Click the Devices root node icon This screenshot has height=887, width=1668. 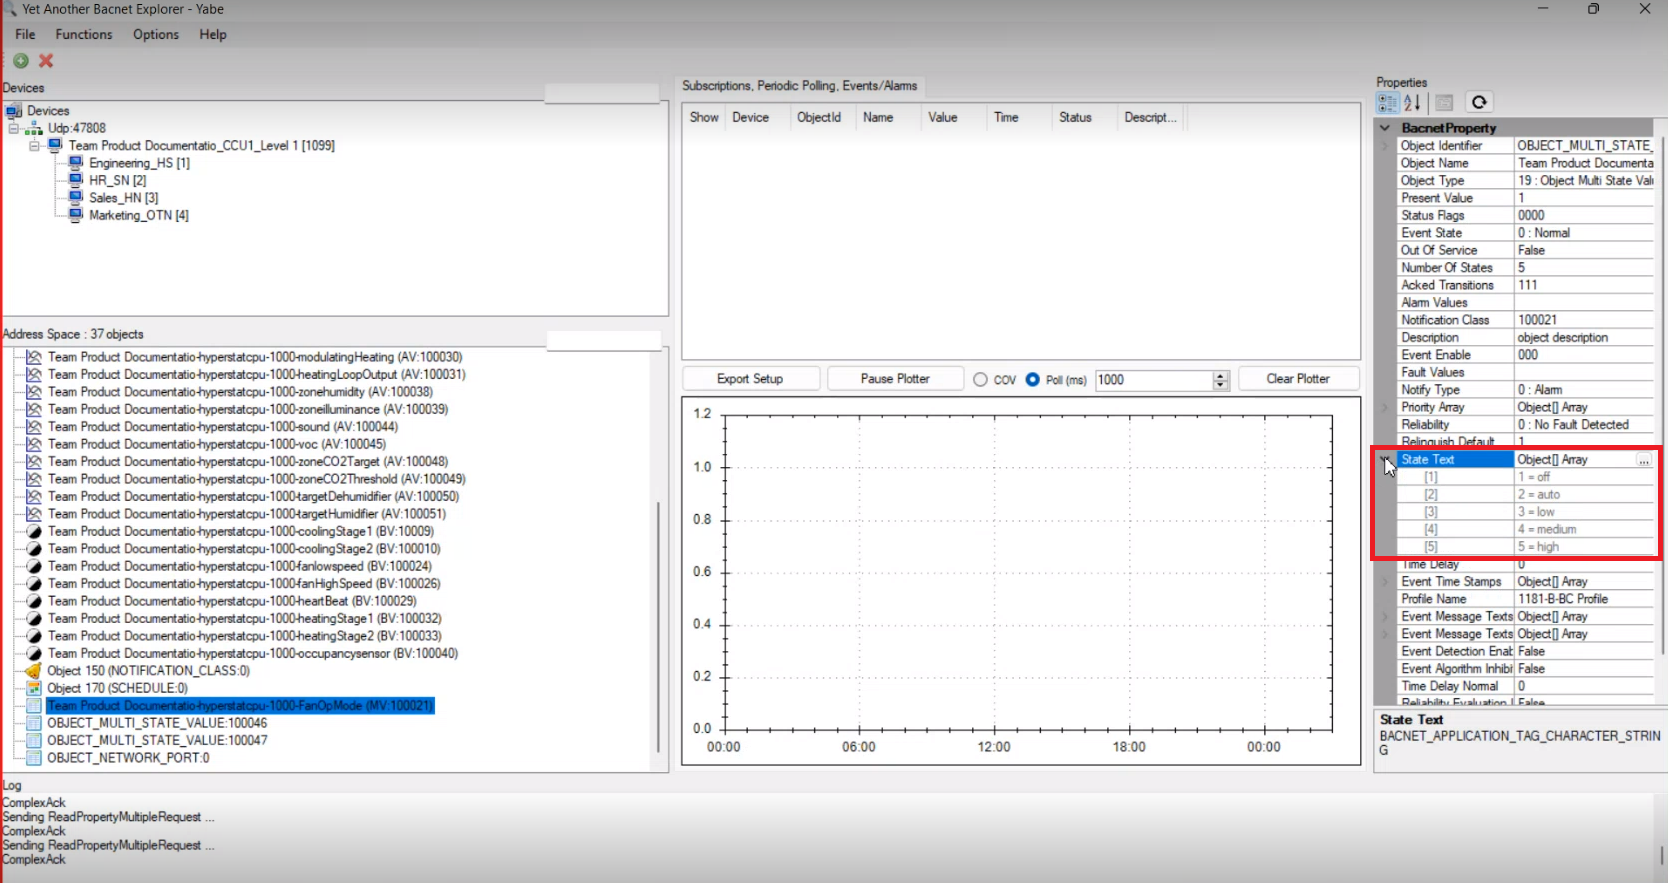click(x=14, y=111)
